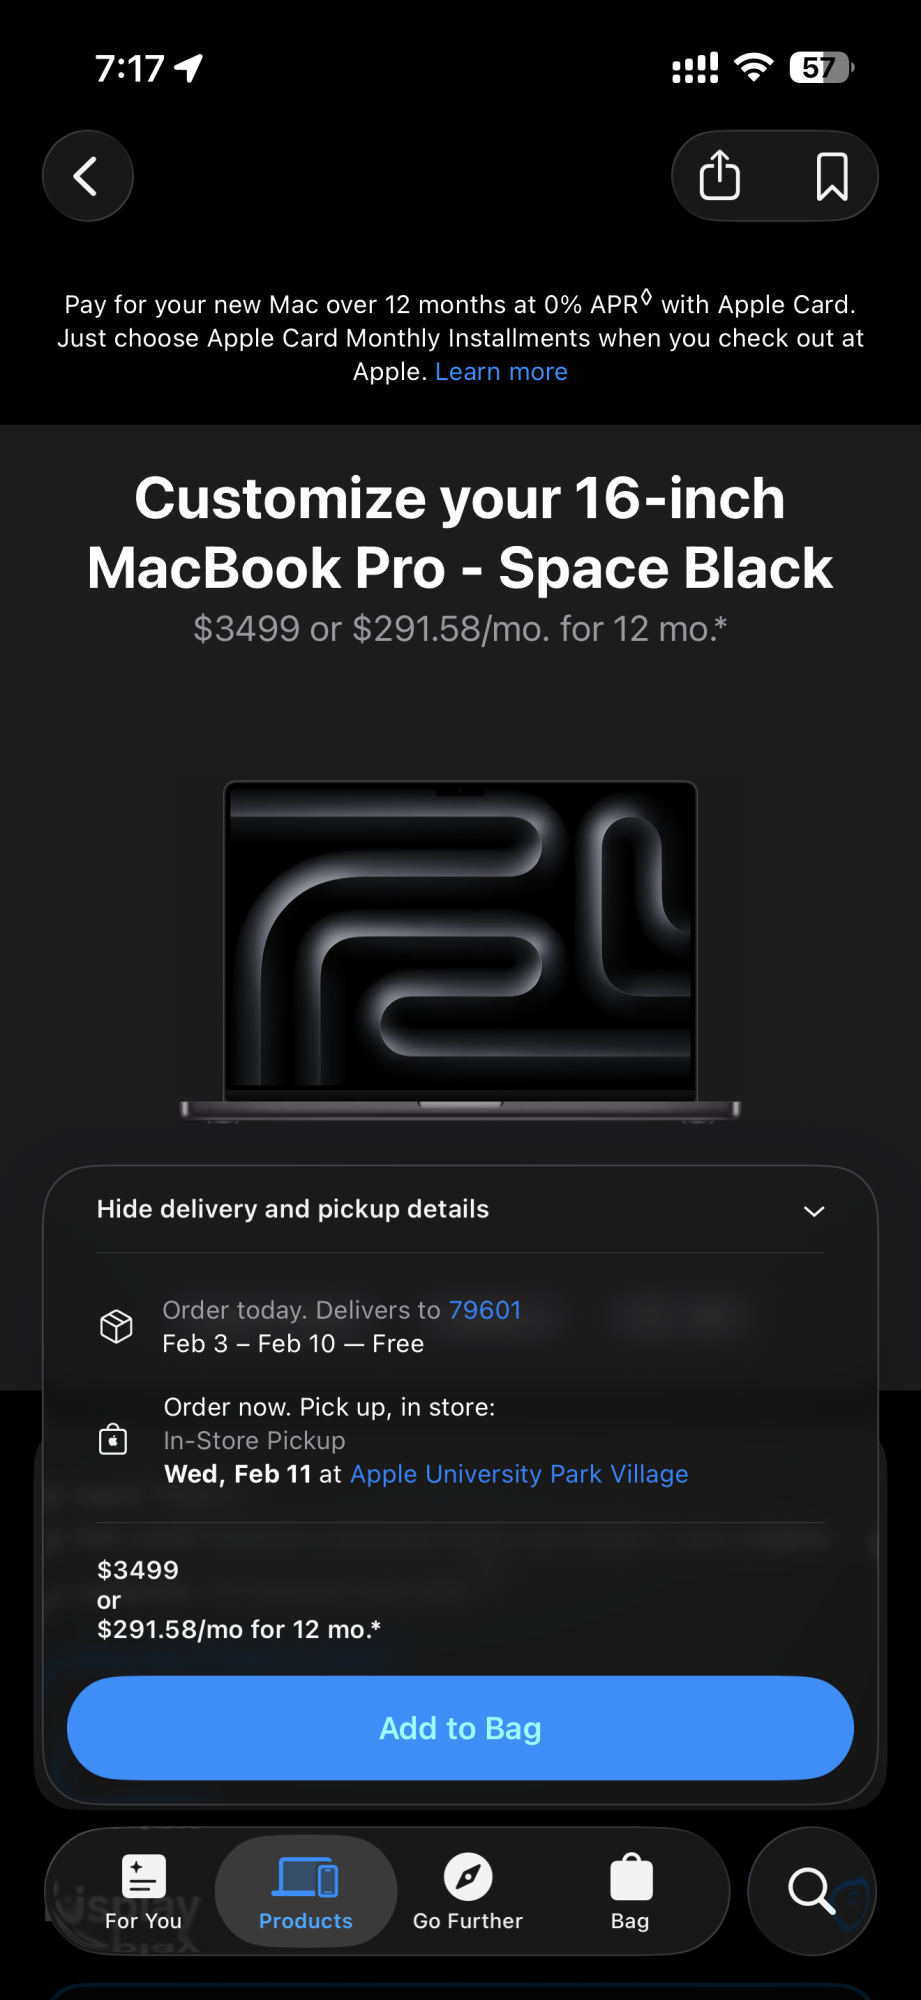Open Apple University Park Village store link
Image resolution: width=921 pixels, height=2000 pixels.
coord(519,1474)
